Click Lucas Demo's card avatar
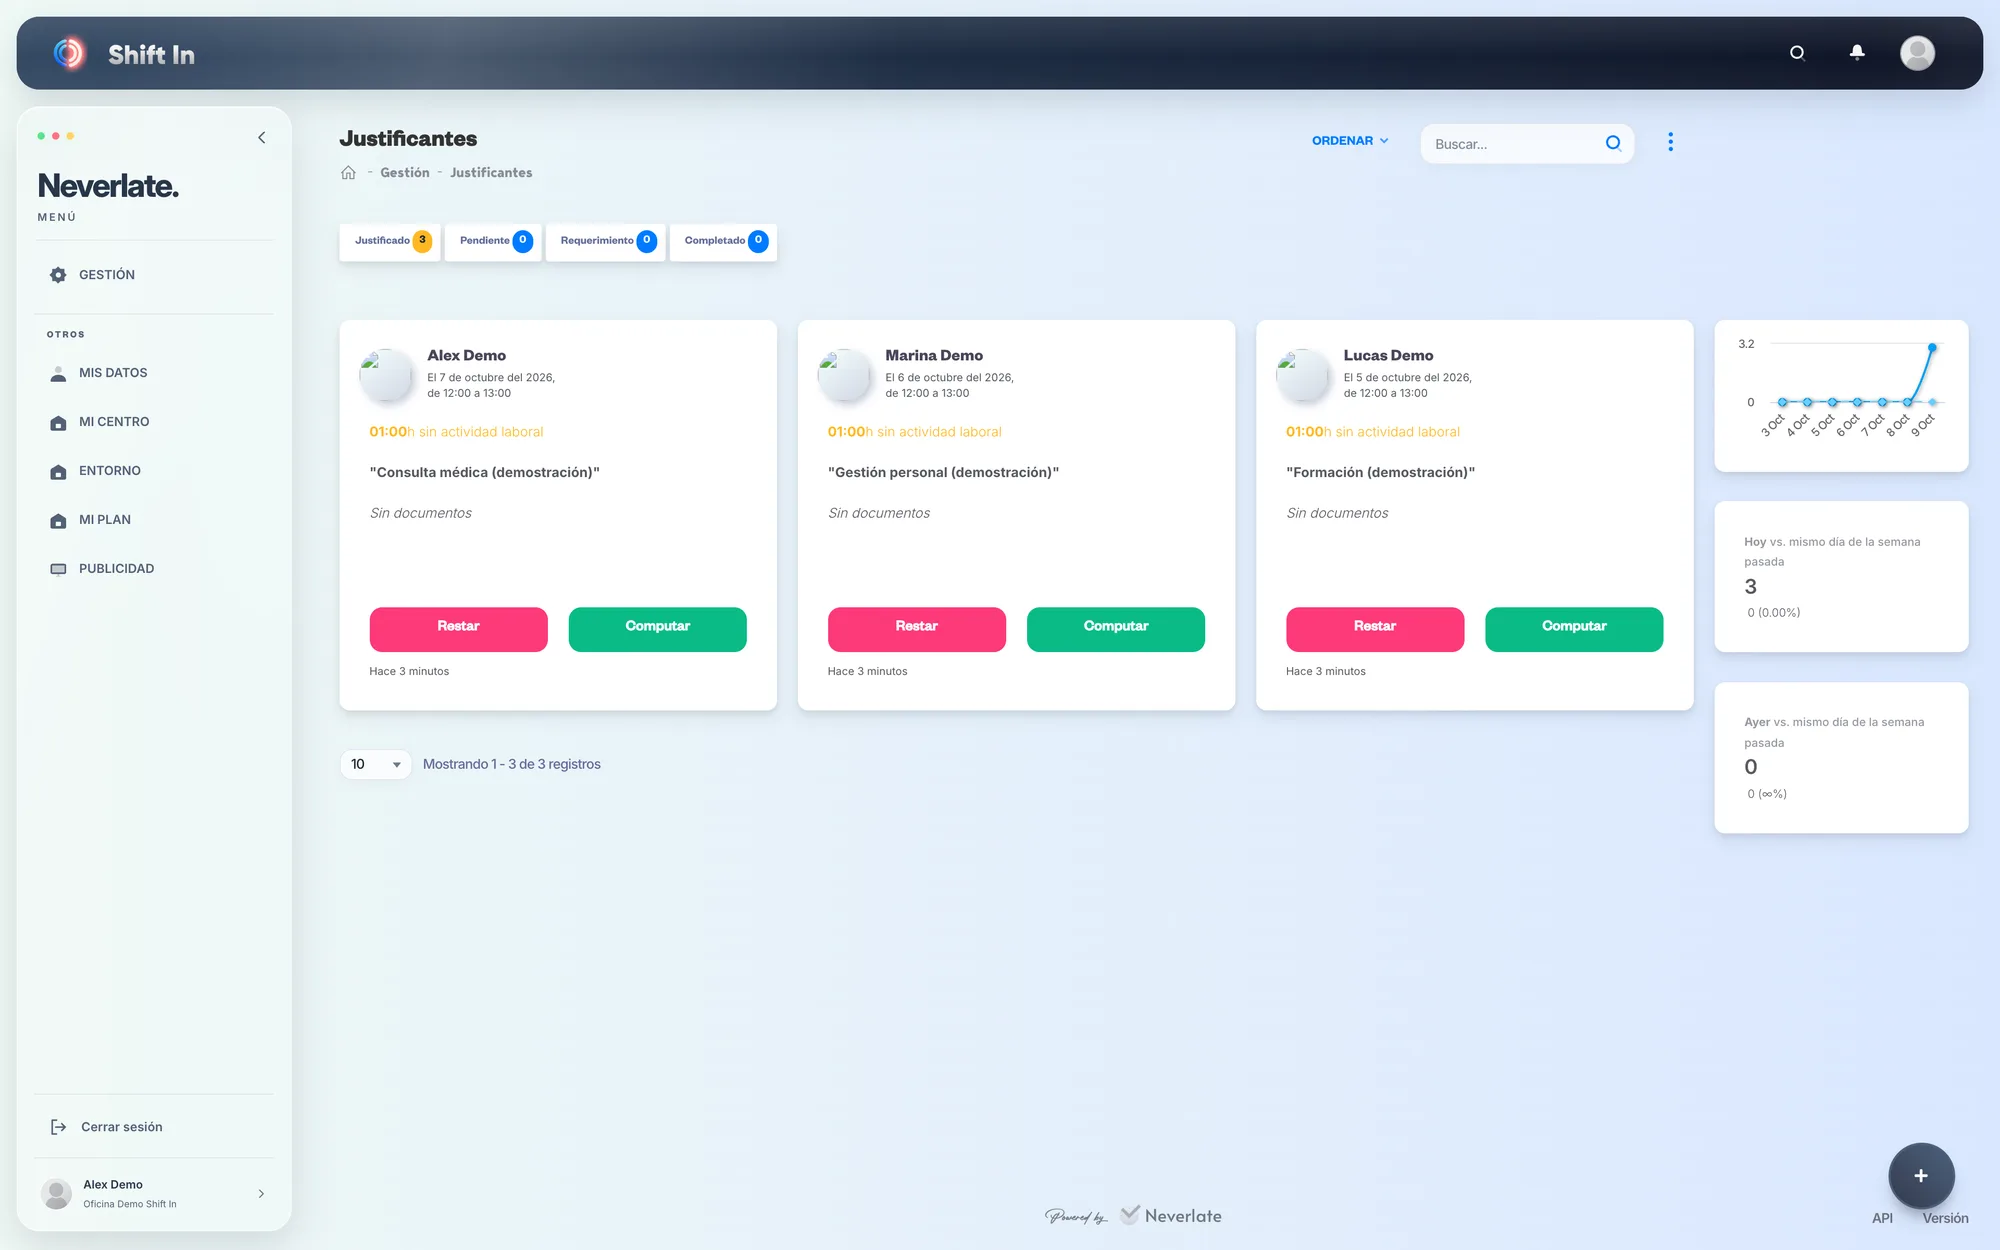Viewport: 2000px width, 1250px height. click(1302, 375)
